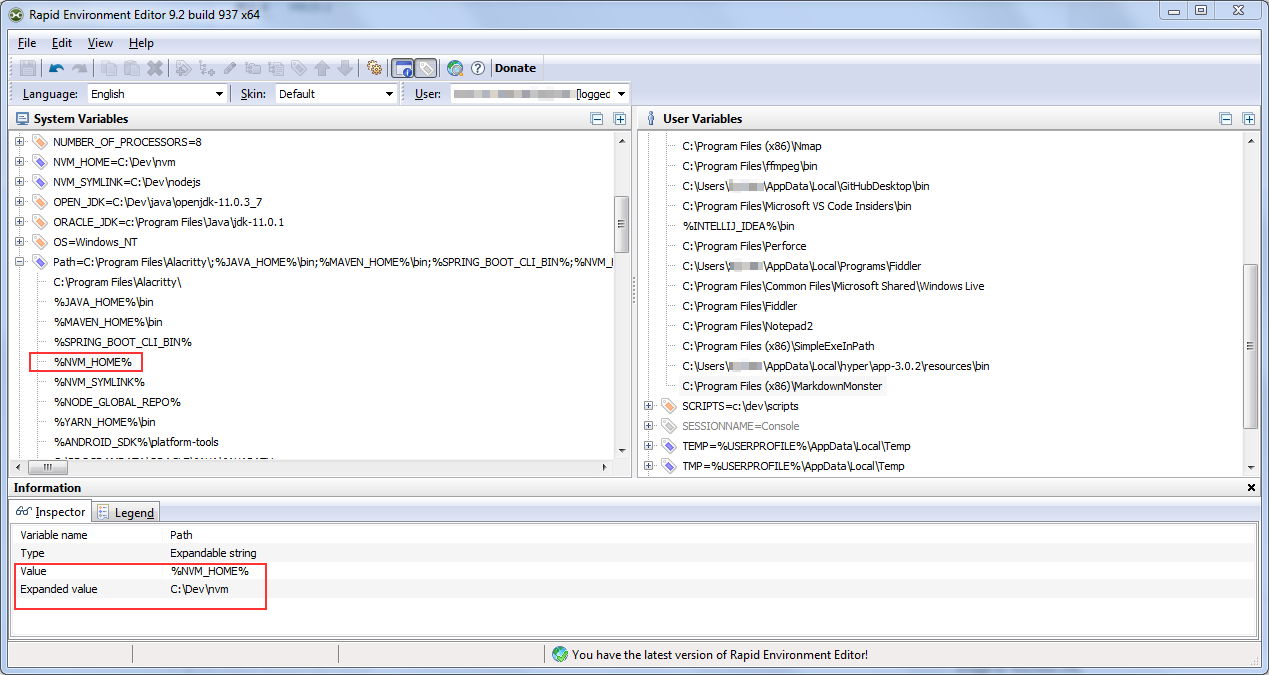Collapse the Path variable node
Viewport: 1269px width, 675px height.
[x=20, y=262]
